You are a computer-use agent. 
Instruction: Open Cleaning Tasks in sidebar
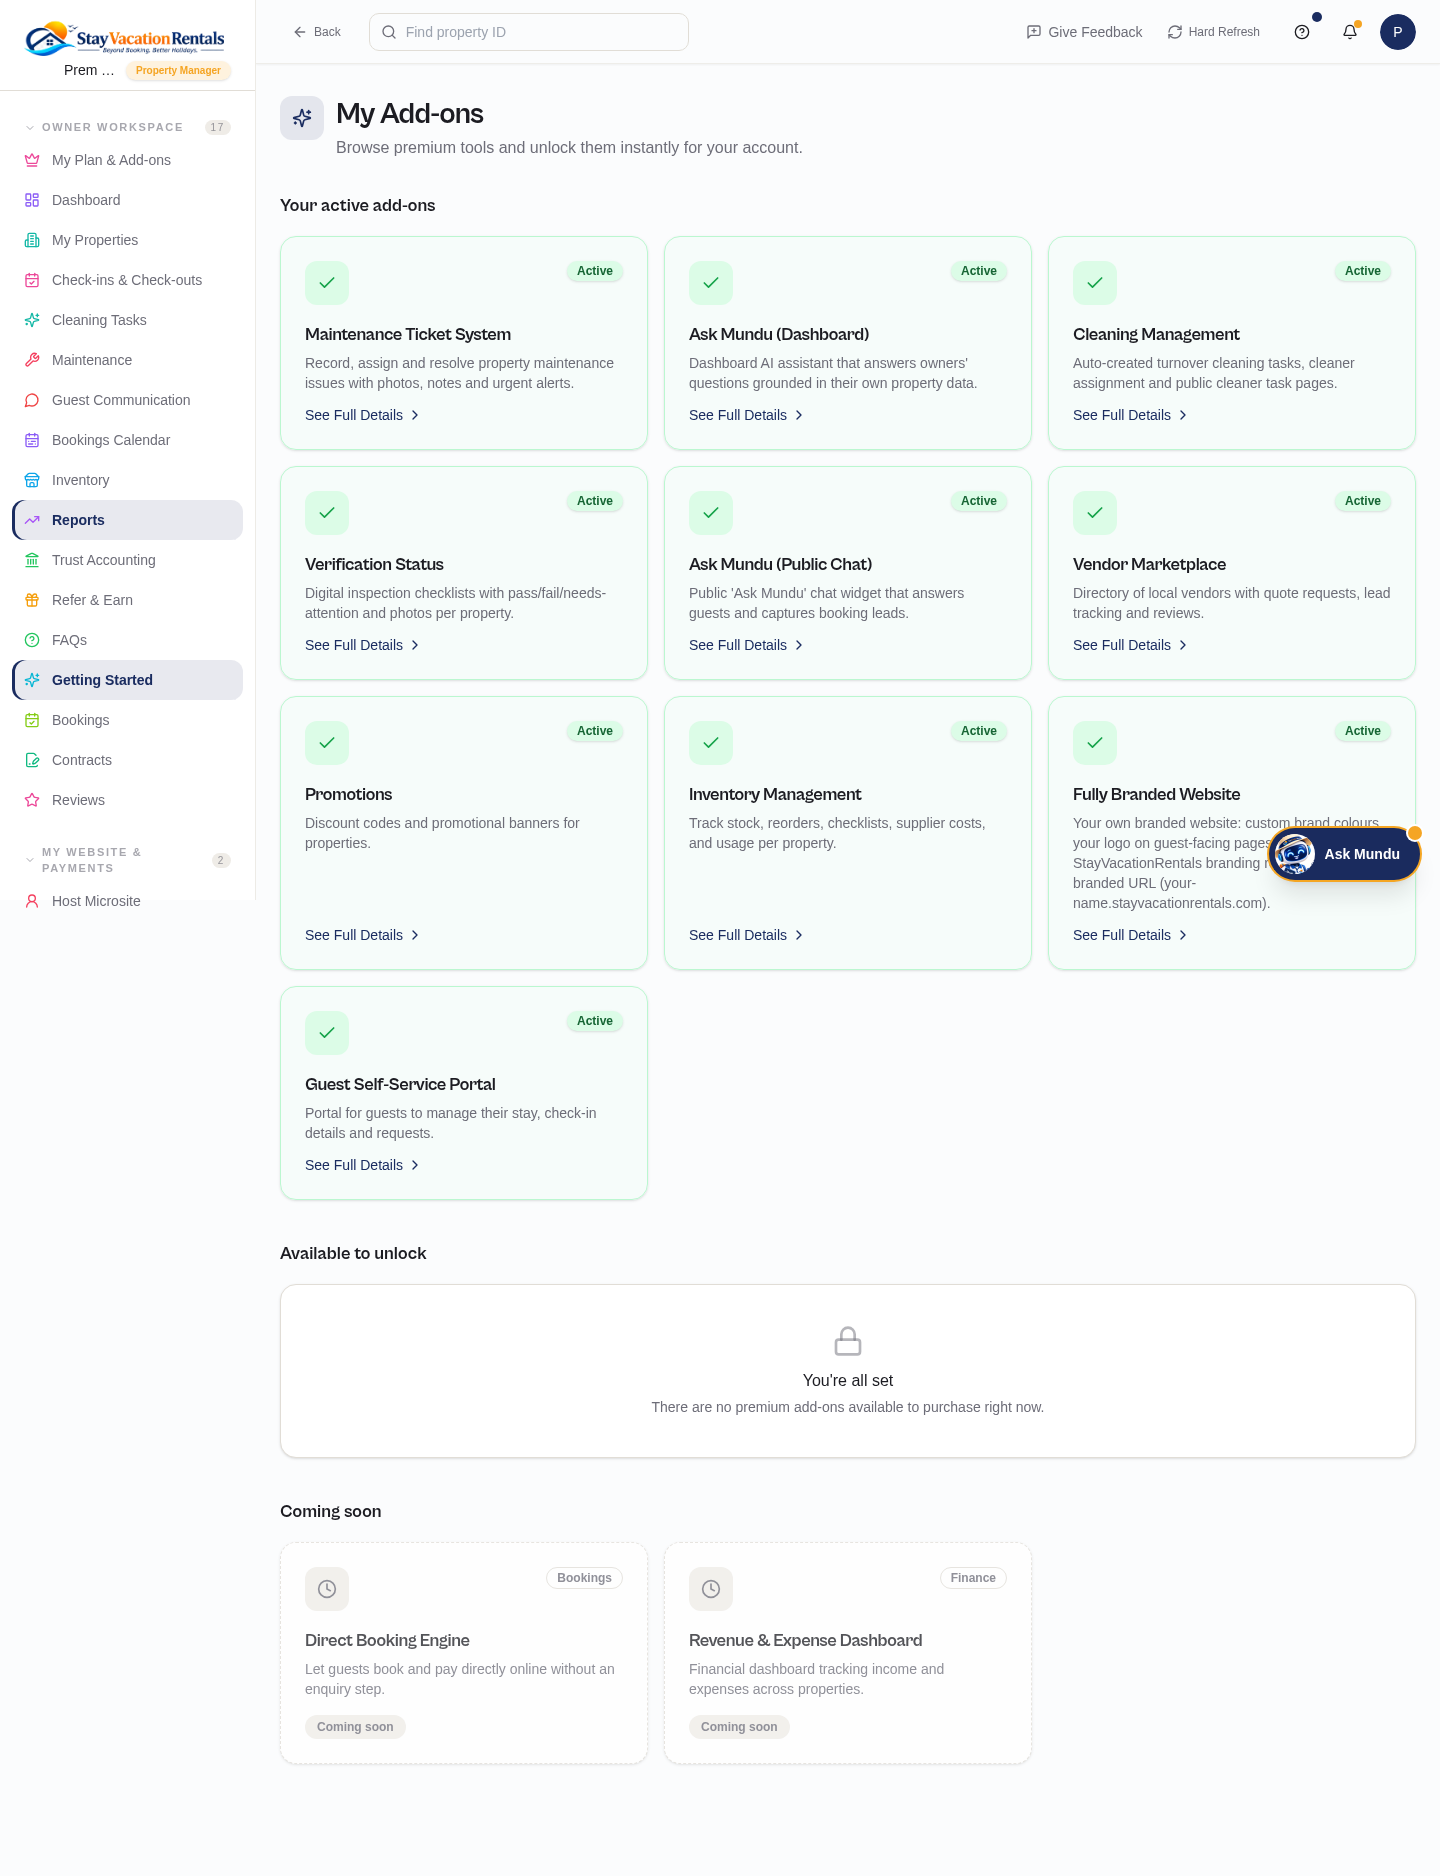127,320
